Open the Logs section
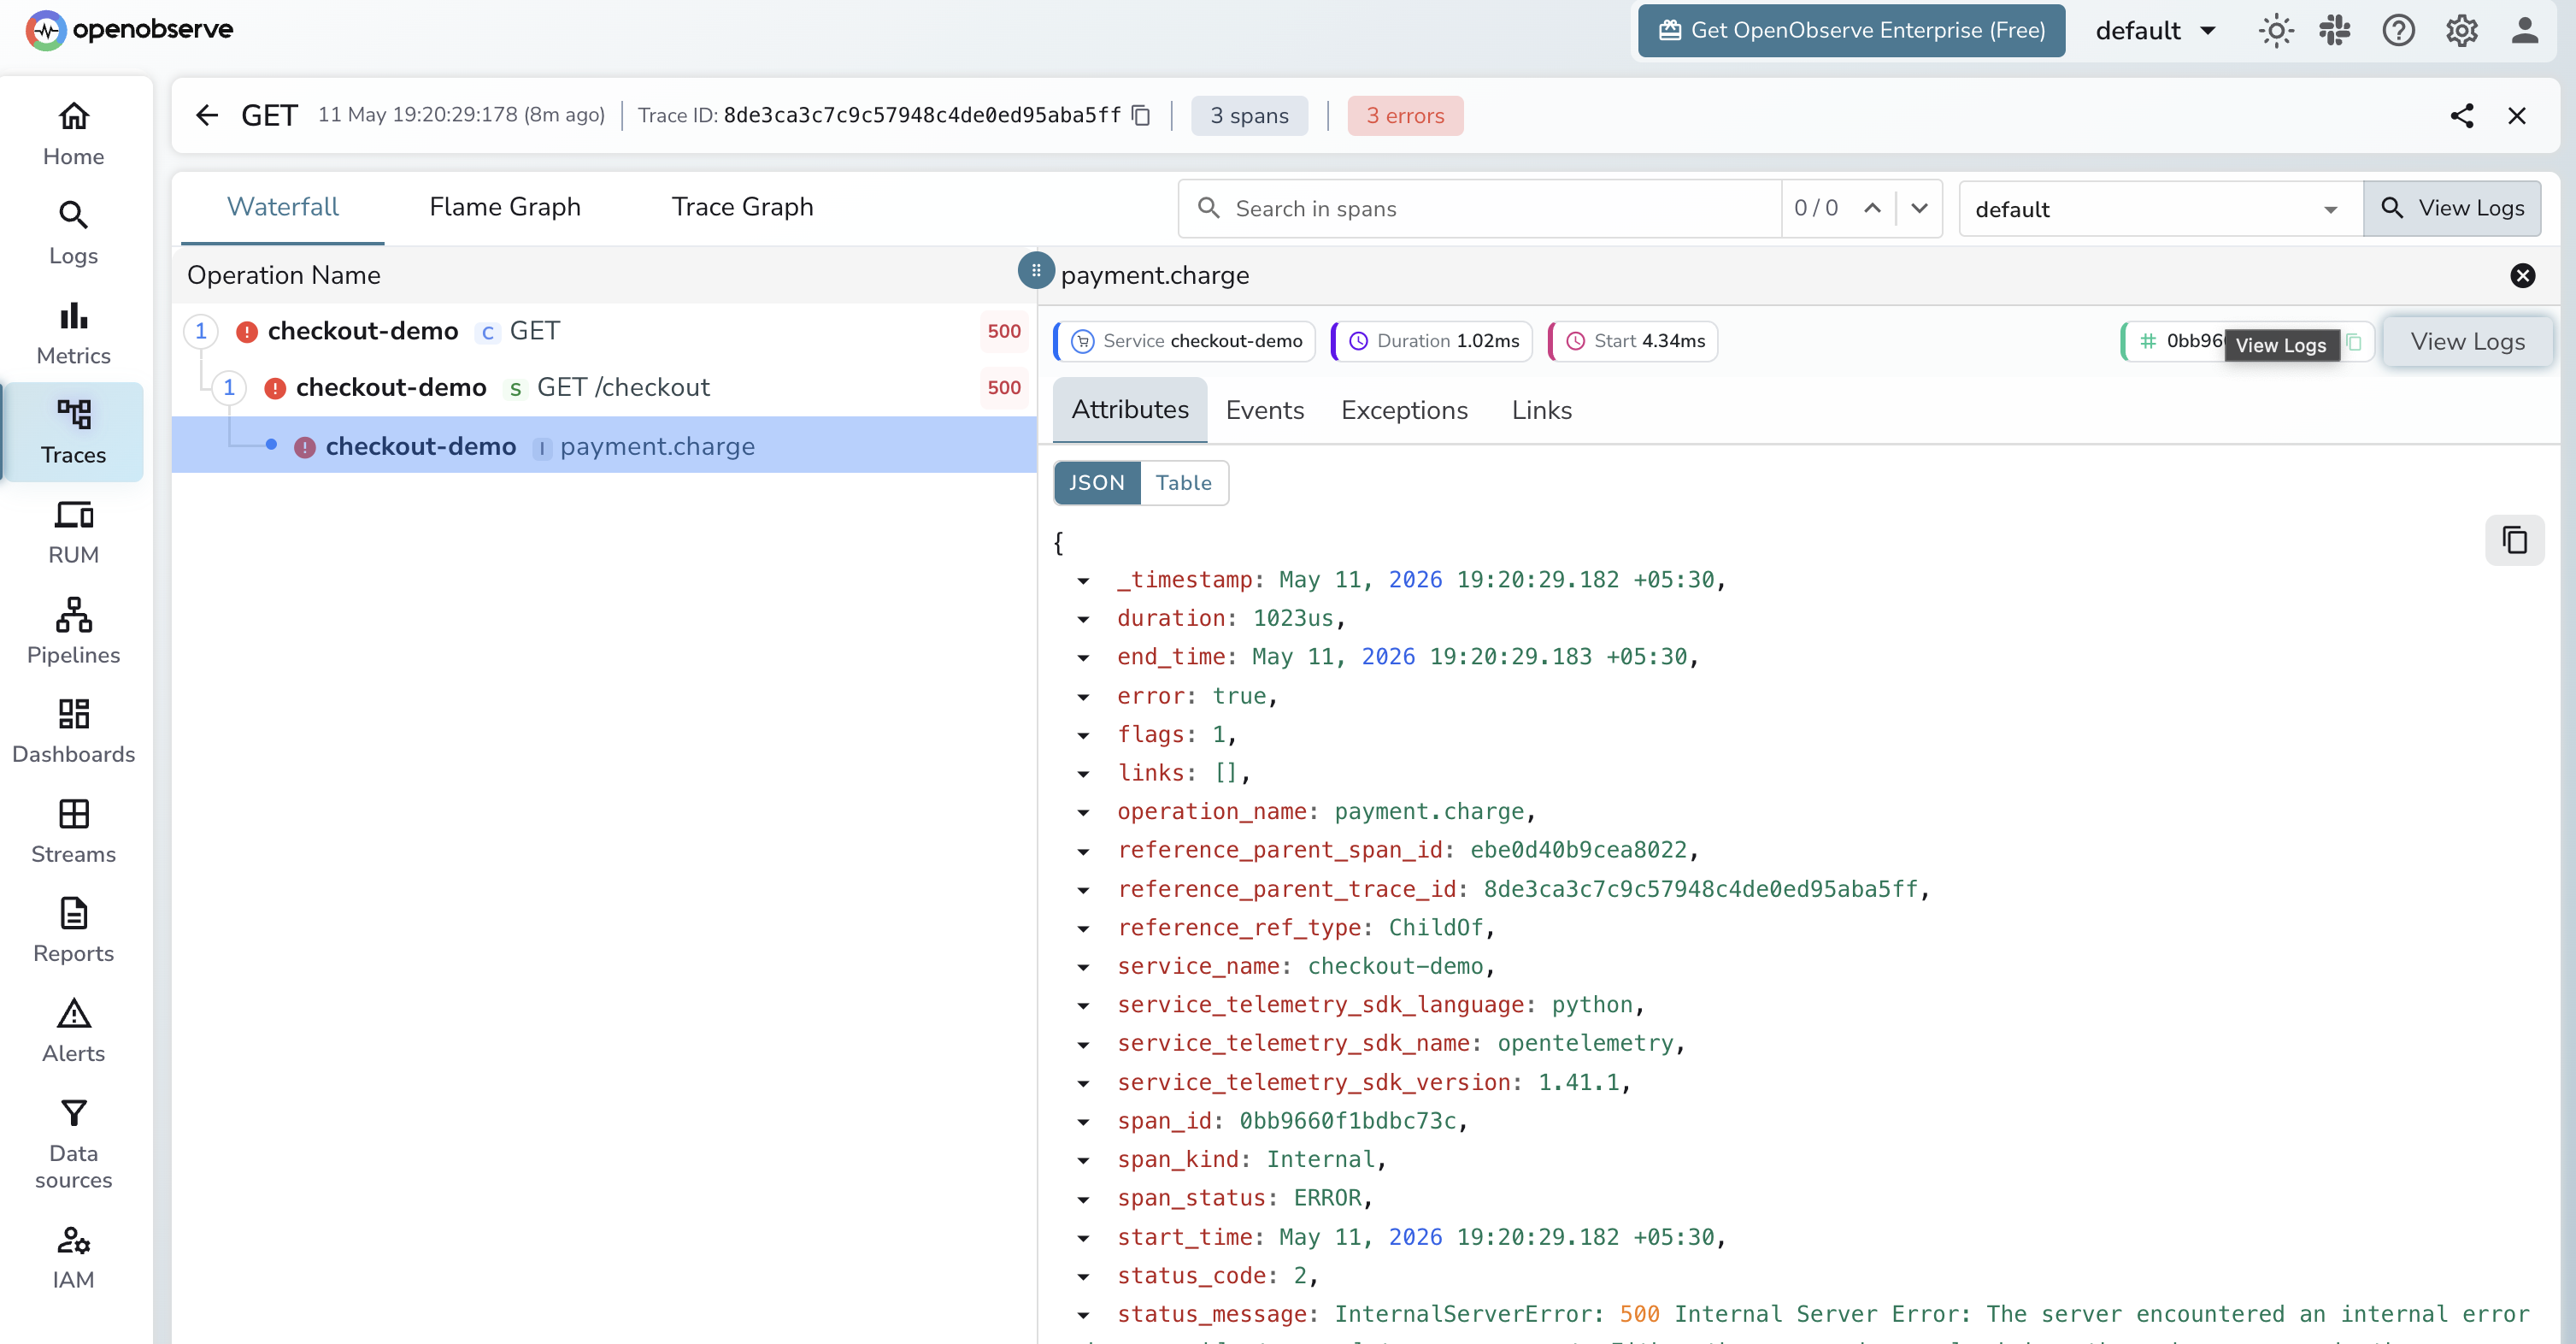This screenshot has width=2576, height=1344. coord(73,233)
